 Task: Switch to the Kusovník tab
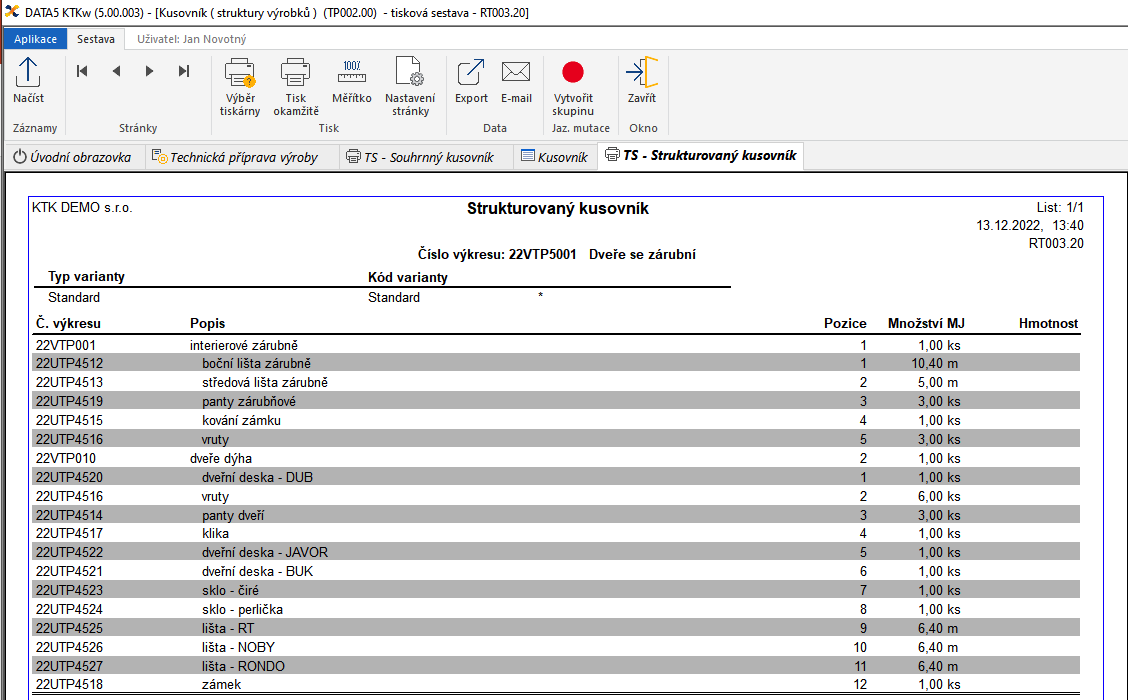tap(554, 157)
